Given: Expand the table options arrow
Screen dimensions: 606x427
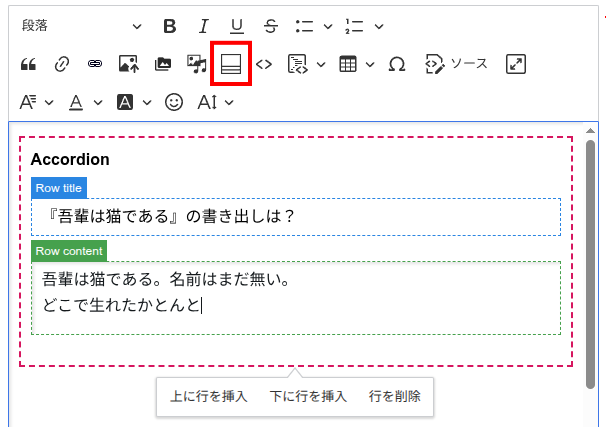Looking at the screenshot, I should tap(370, 65).
